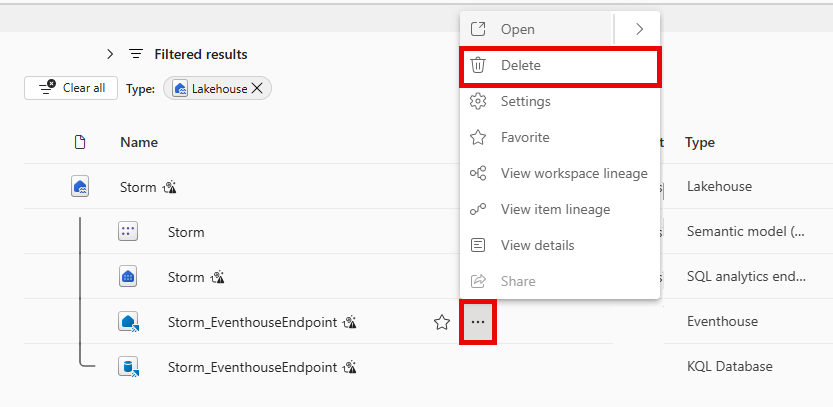833x407 pixels.
Task: Click the Favorite star icon in context menu
Action: 479,138
